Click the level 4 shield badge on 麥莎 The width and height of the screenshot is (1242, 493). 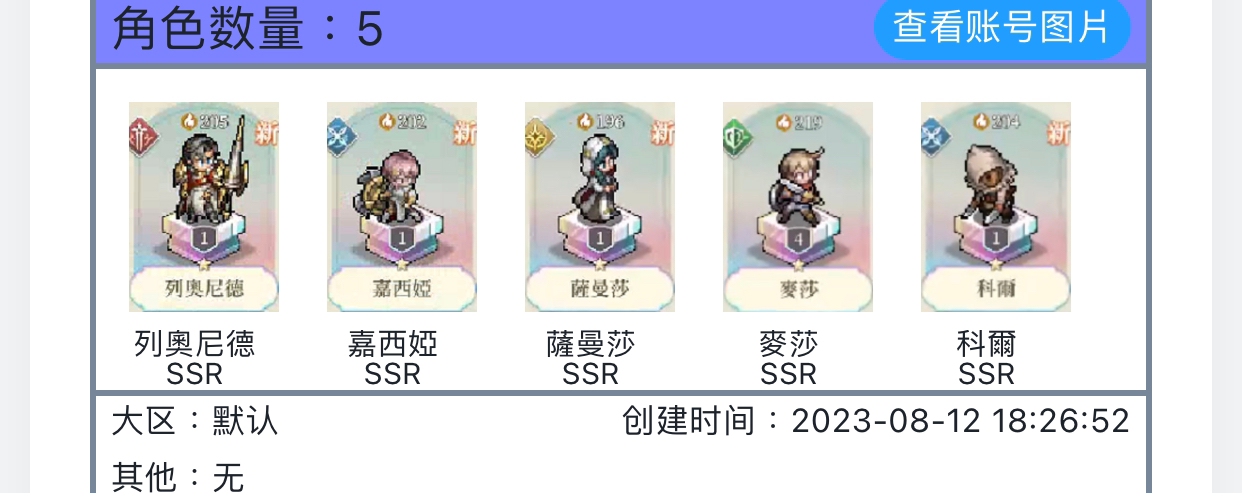pos(797,240)
